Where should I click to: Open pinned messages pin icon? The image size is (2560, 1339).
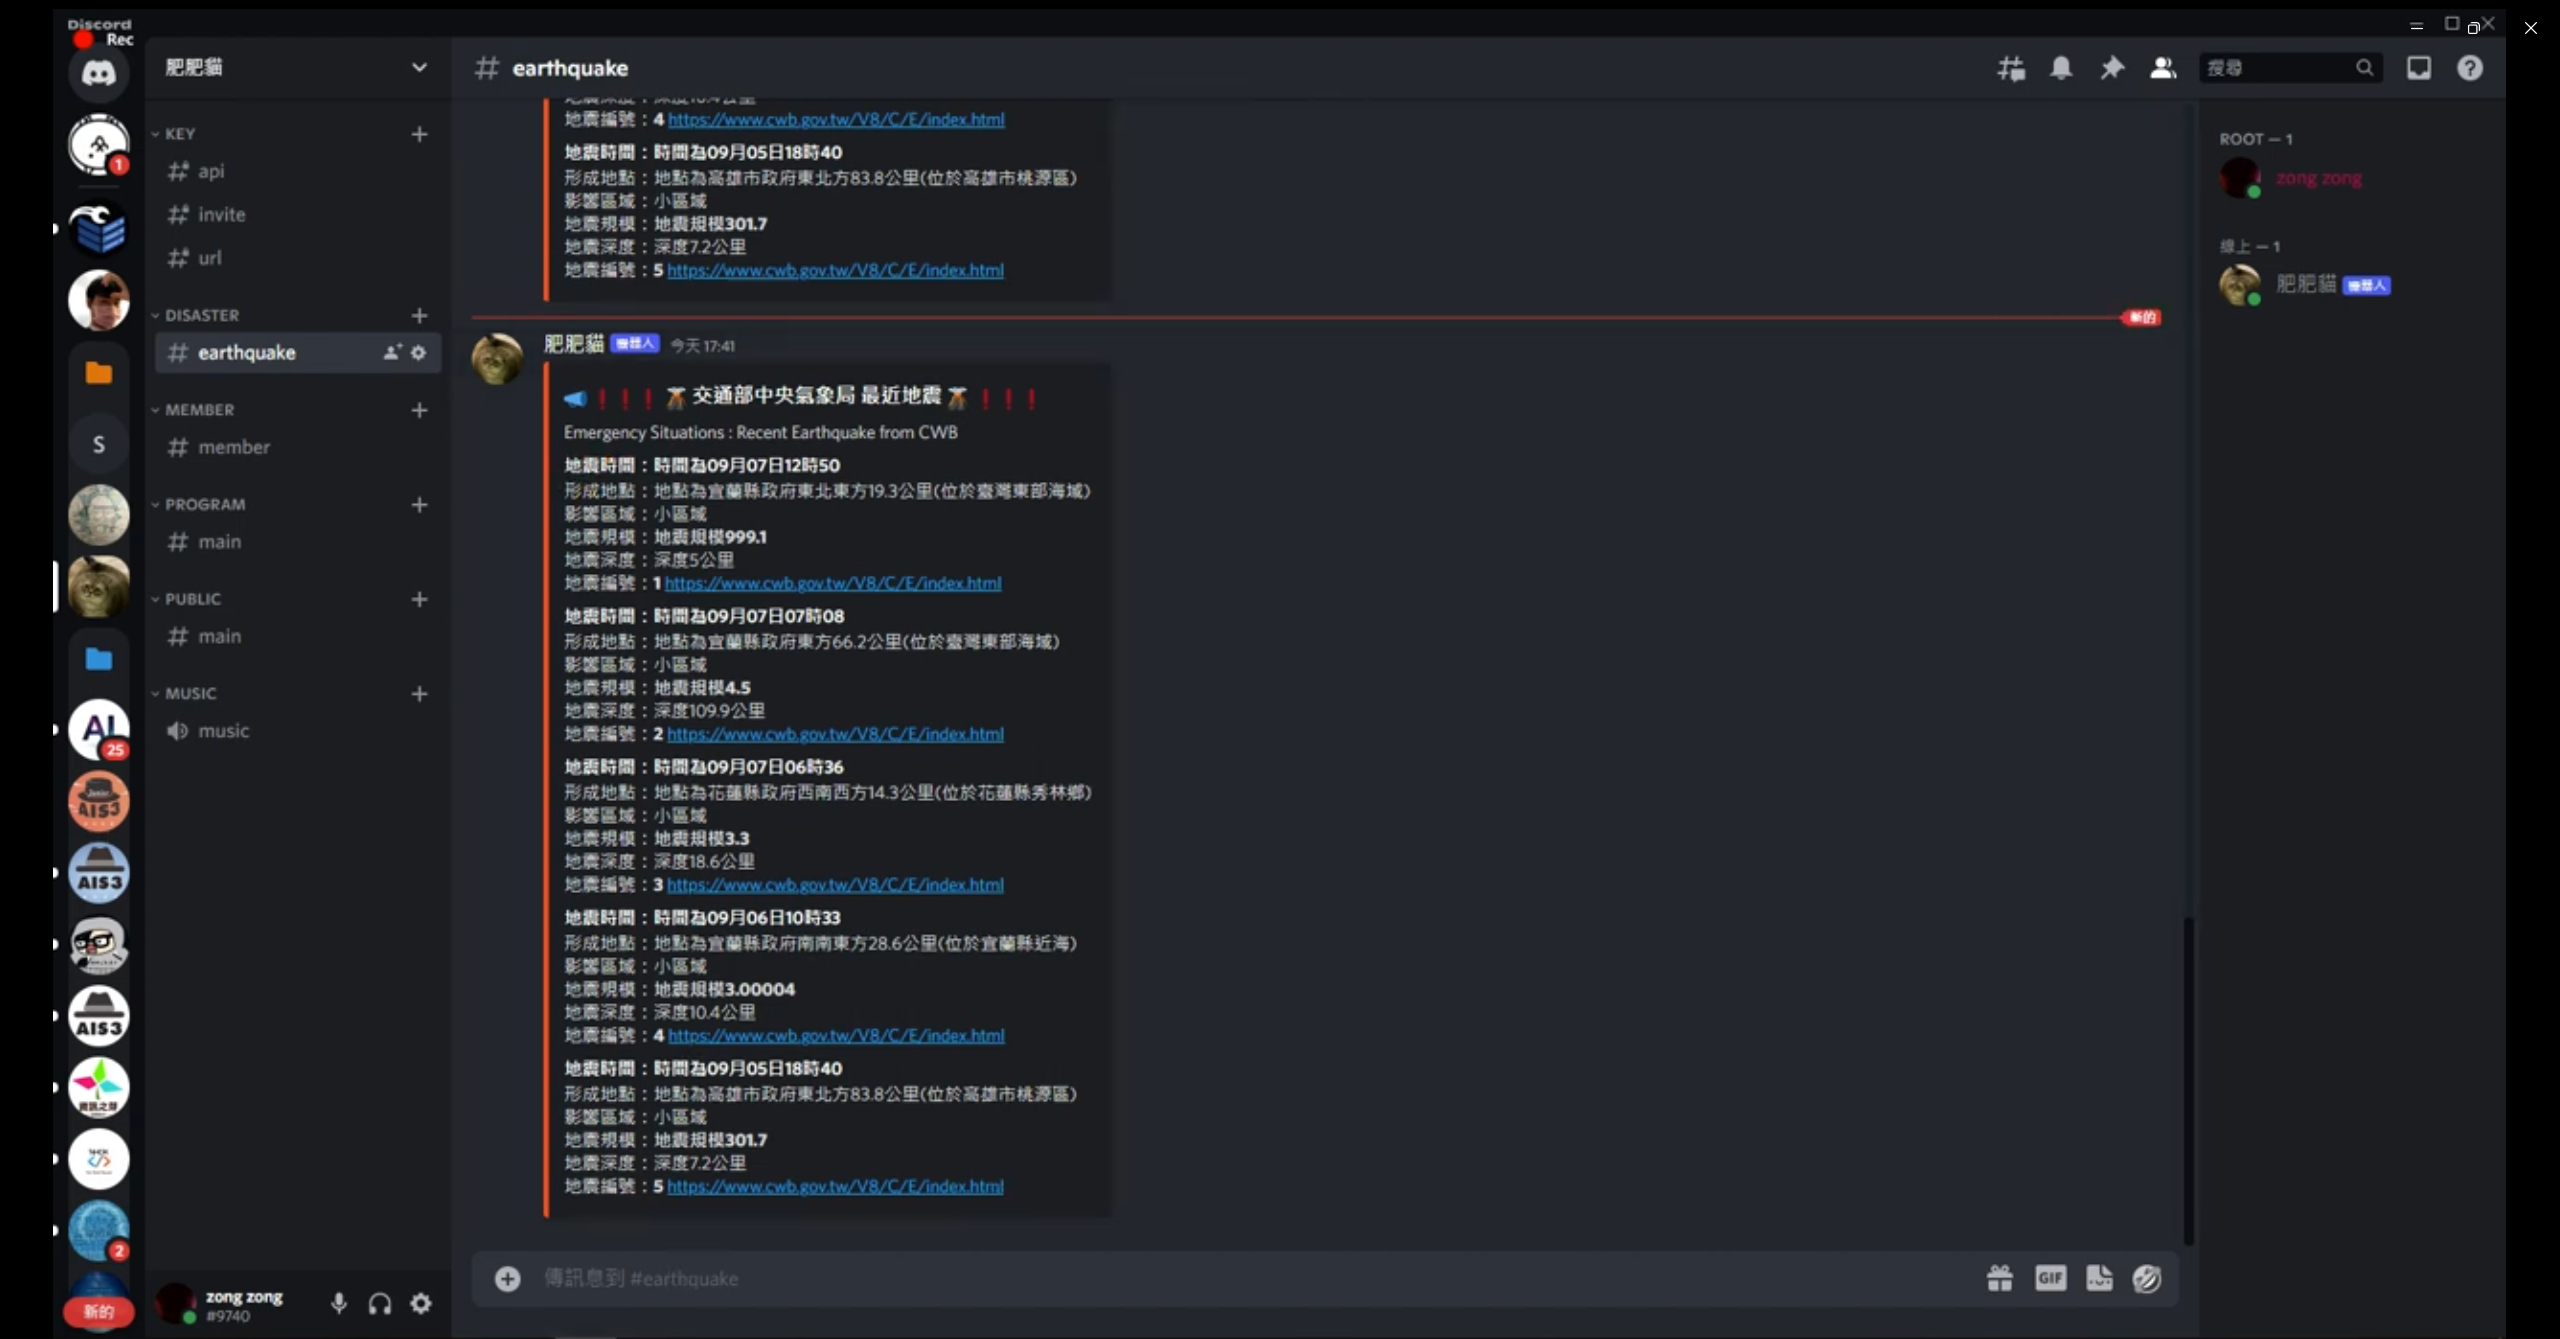(2111, 68)
